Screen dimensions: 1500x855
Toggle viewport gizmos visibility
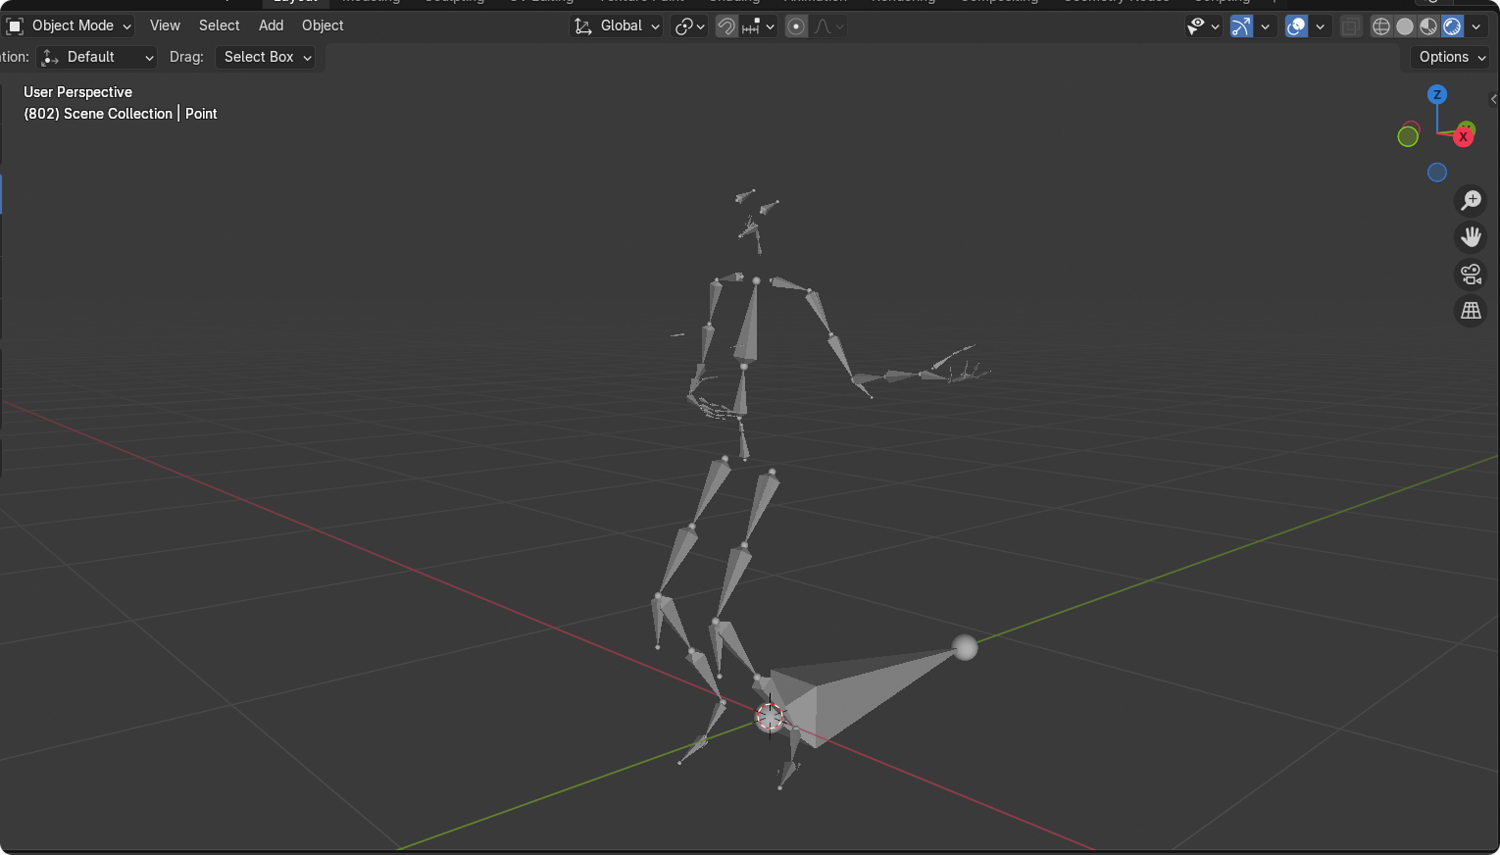pos(1241,27)
